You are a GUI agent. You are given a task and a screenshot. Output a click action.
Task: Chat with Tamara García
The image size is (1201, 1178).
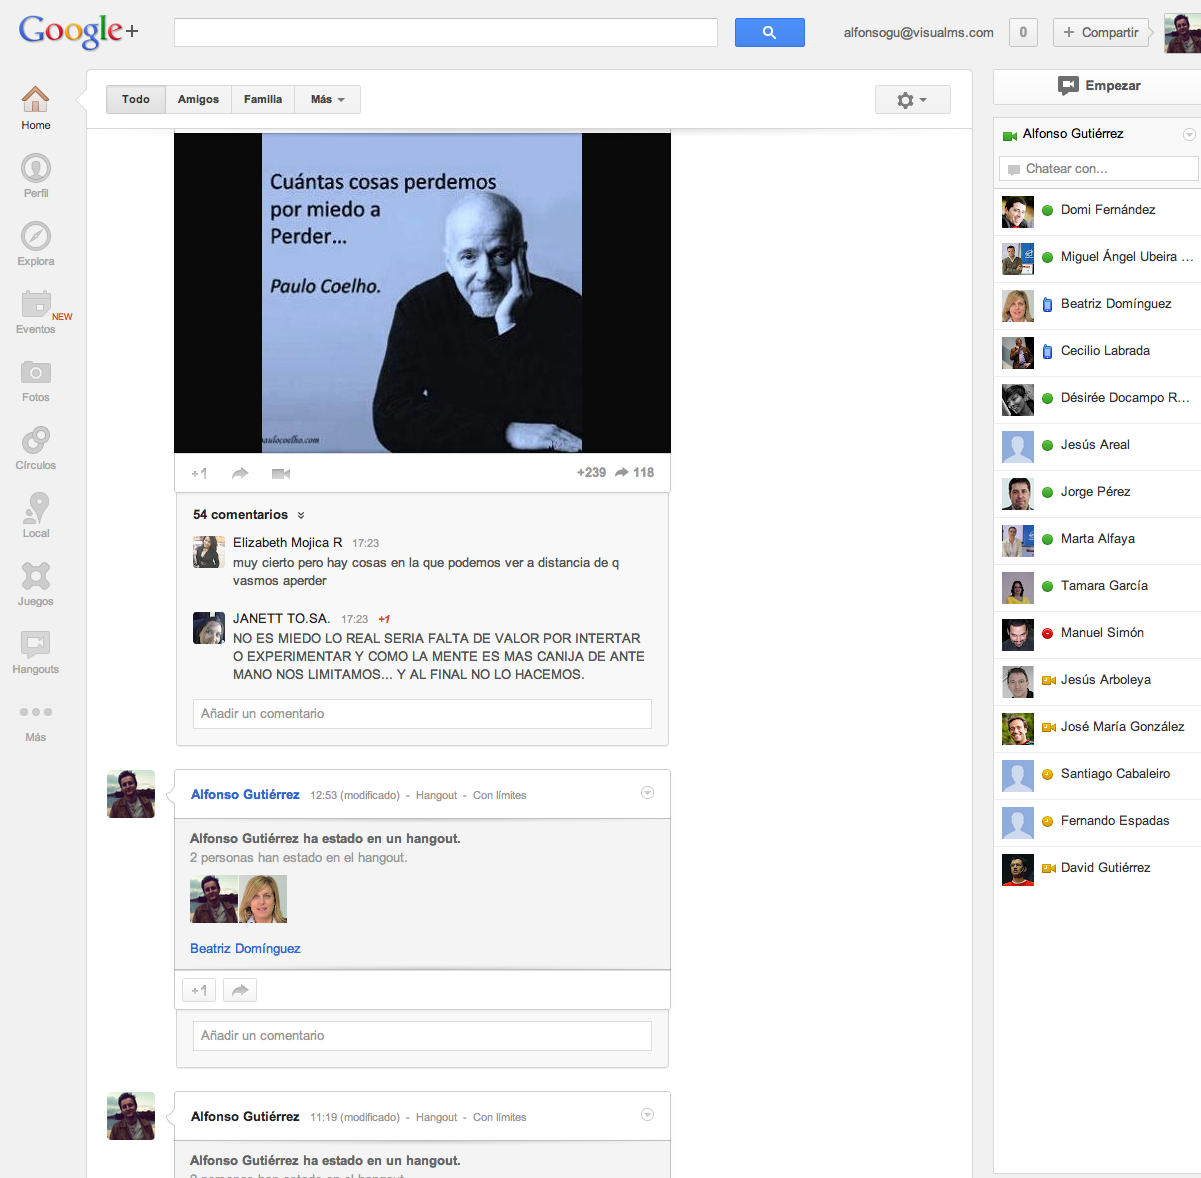click(1097, 586)
